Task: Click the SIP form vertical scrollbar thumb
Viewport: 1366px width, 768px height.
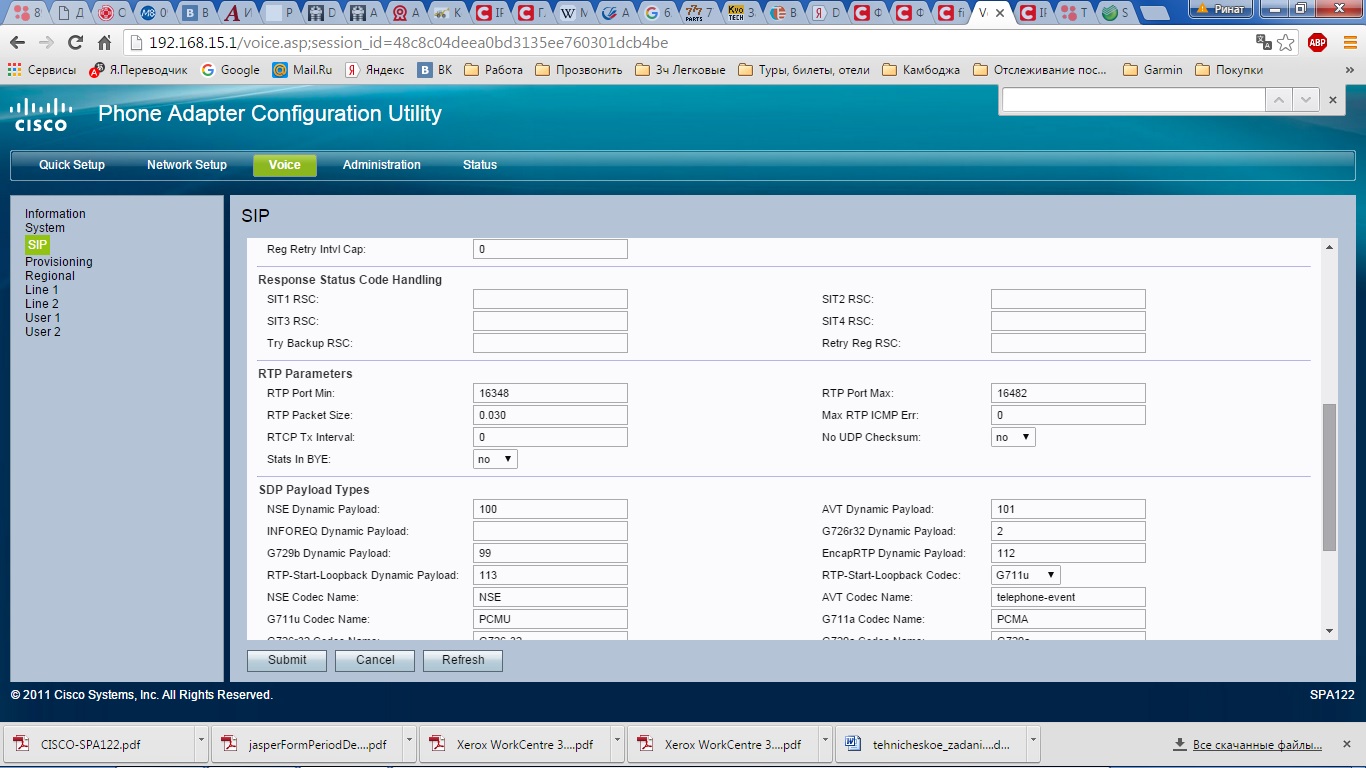Action: pyautogui.click(x=1329, y=477)
